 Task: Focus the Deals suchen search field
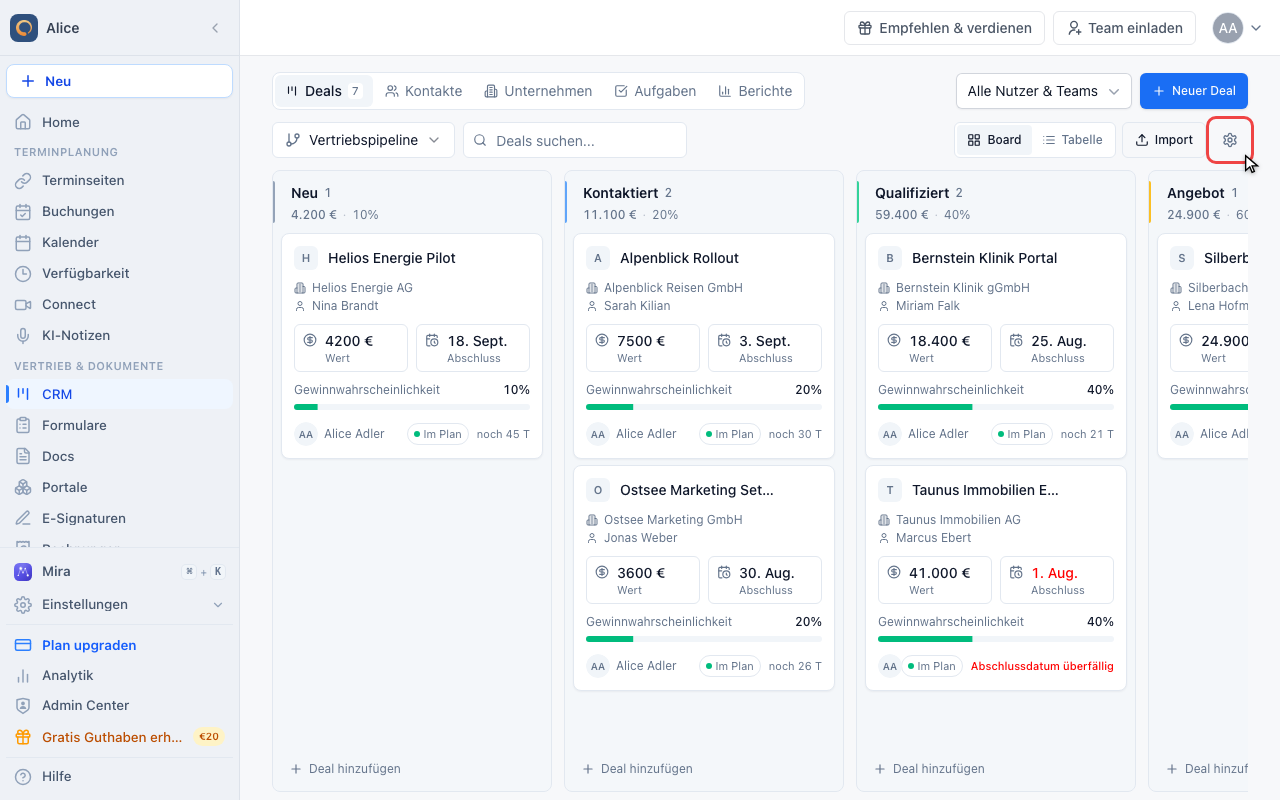pyautogui.click(x=575, y=140)
